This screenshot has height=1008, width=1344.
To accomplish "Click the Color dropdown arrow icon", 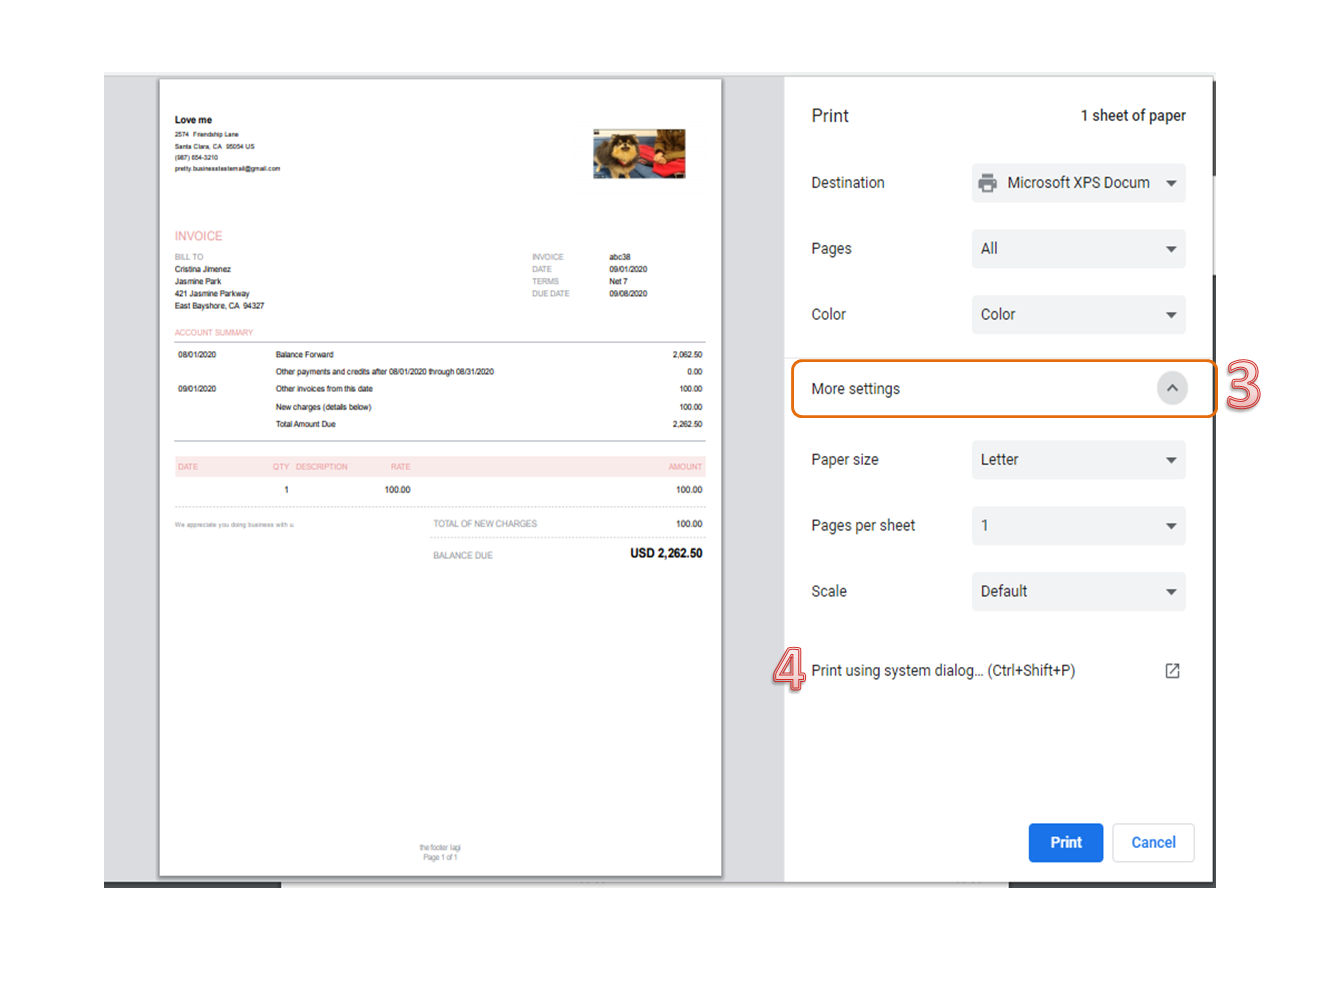I will click(x=1170, y=314).
